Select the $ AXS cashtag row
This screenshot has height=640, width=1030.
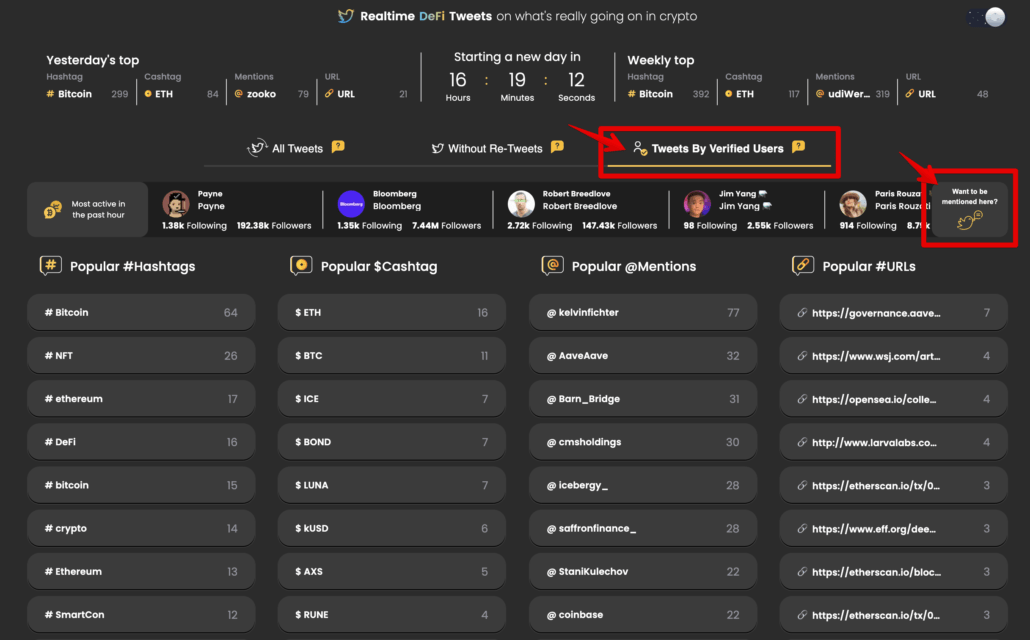tap(392, 572)
